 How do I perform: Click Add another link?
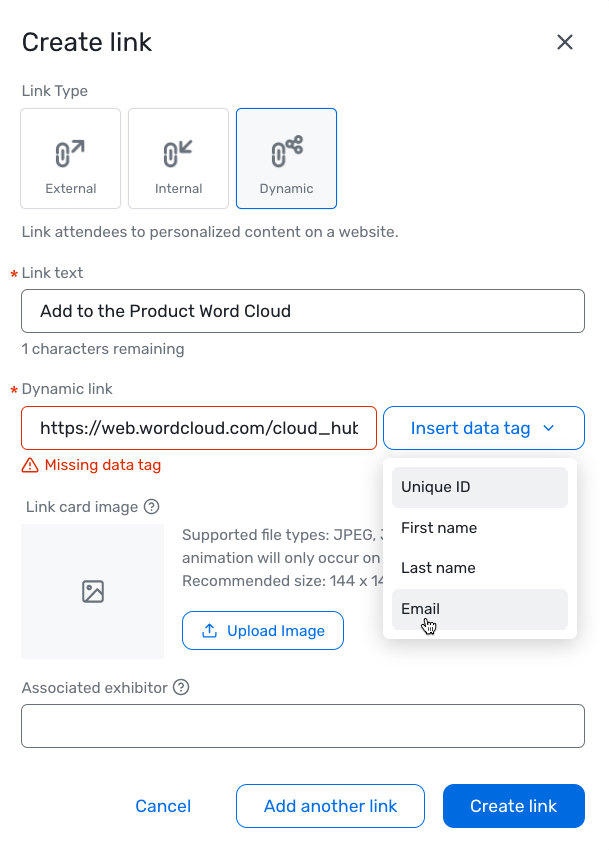tap(330, 806)
